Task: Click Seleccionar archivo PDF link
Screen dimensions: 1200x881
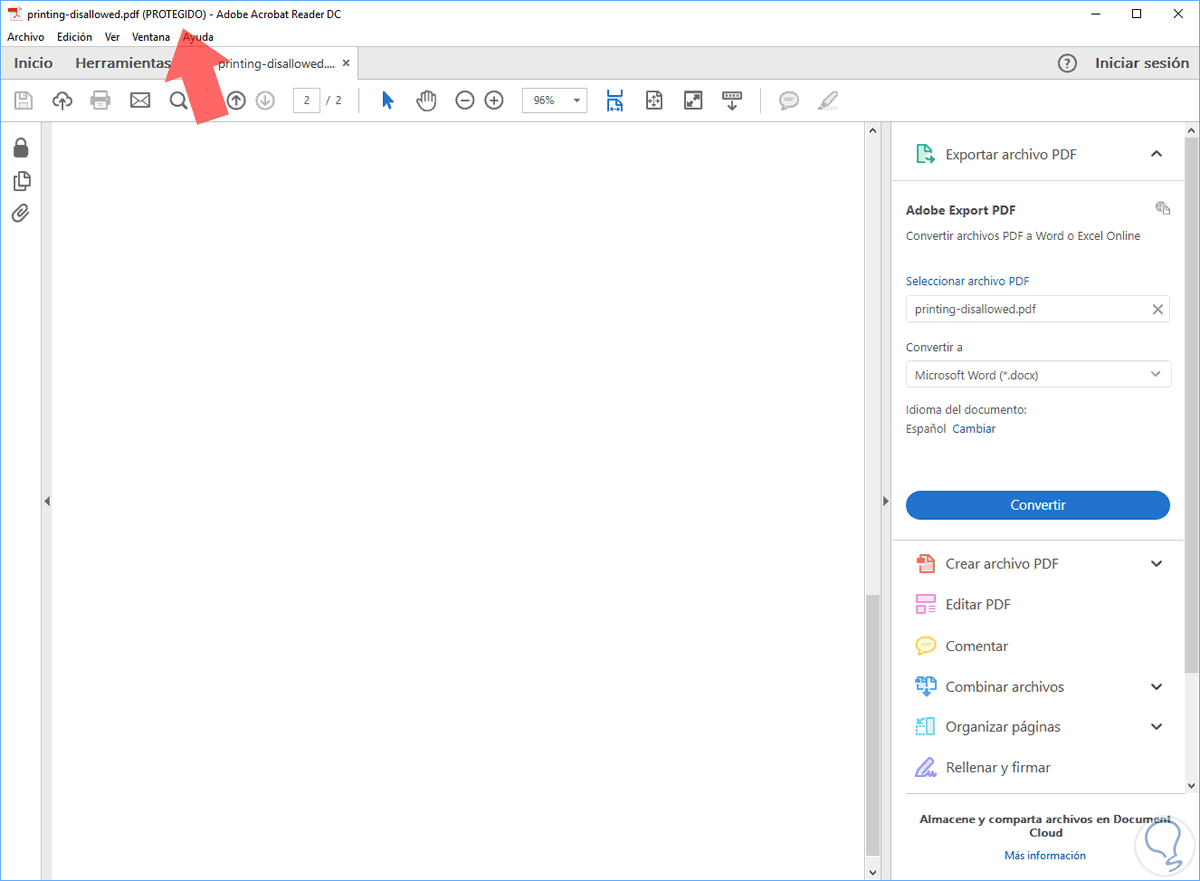Action: coord(968,282)
